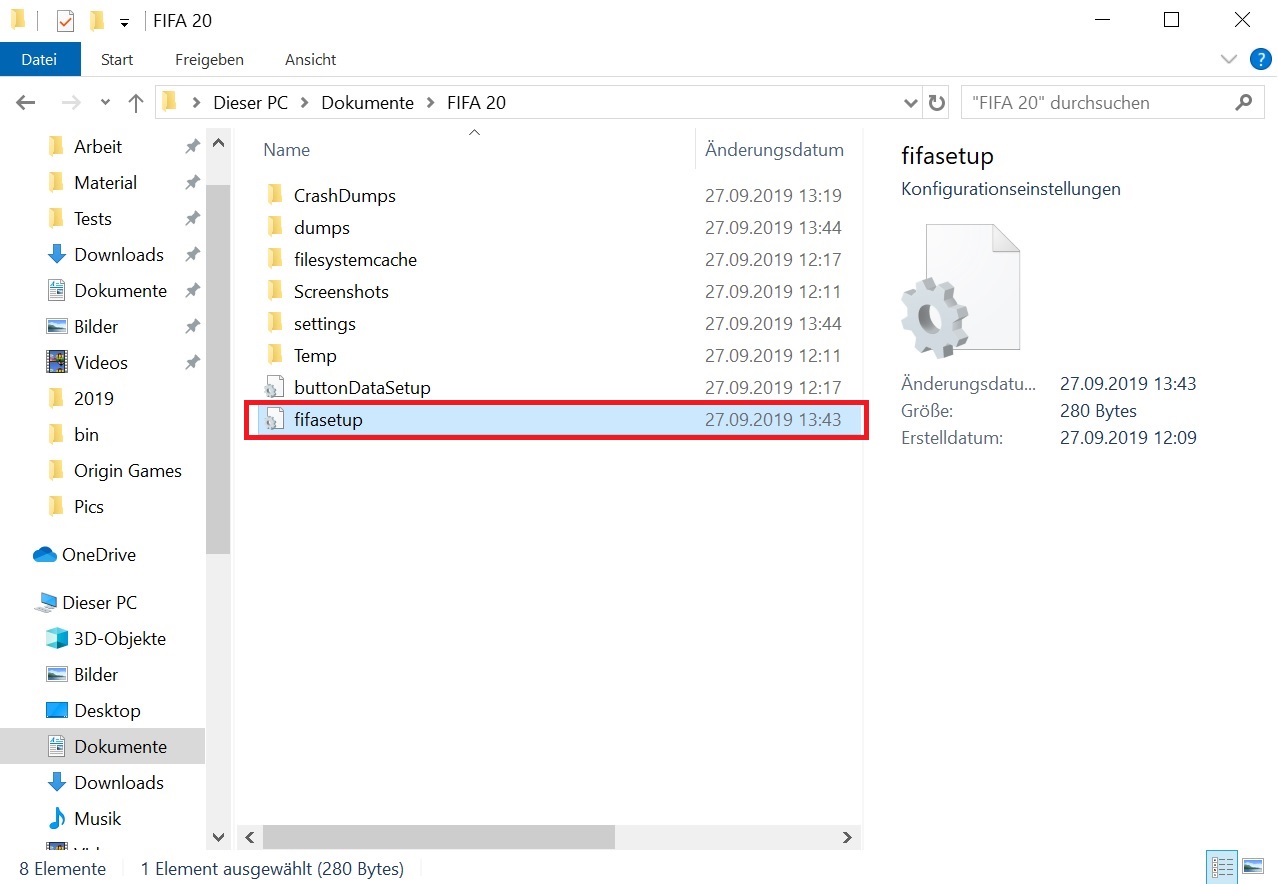Select the fifasetup file
The height and width of the screenshot is (884, 1278).
click(555, 420)
